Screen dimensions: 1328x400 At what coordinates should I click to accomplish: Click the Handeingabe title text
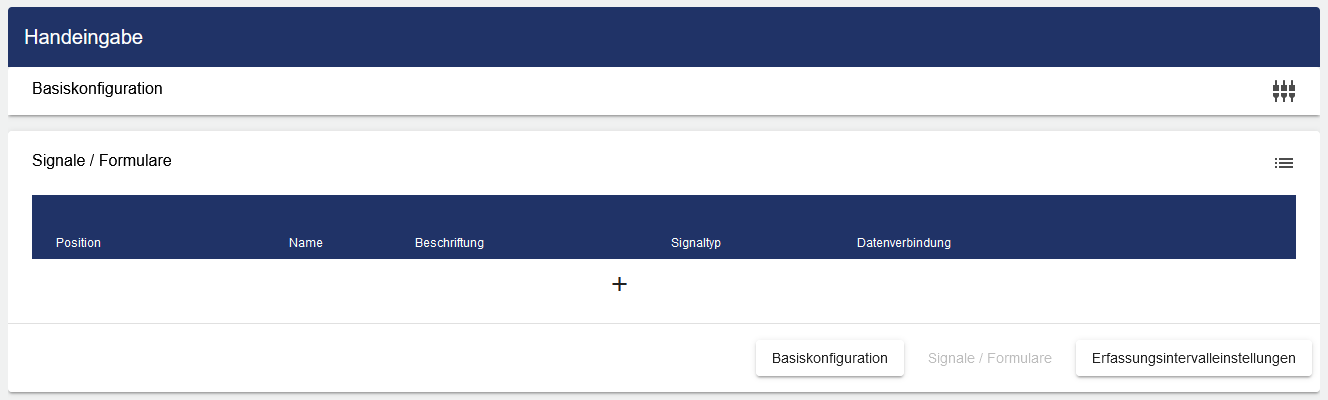(83, 37)
